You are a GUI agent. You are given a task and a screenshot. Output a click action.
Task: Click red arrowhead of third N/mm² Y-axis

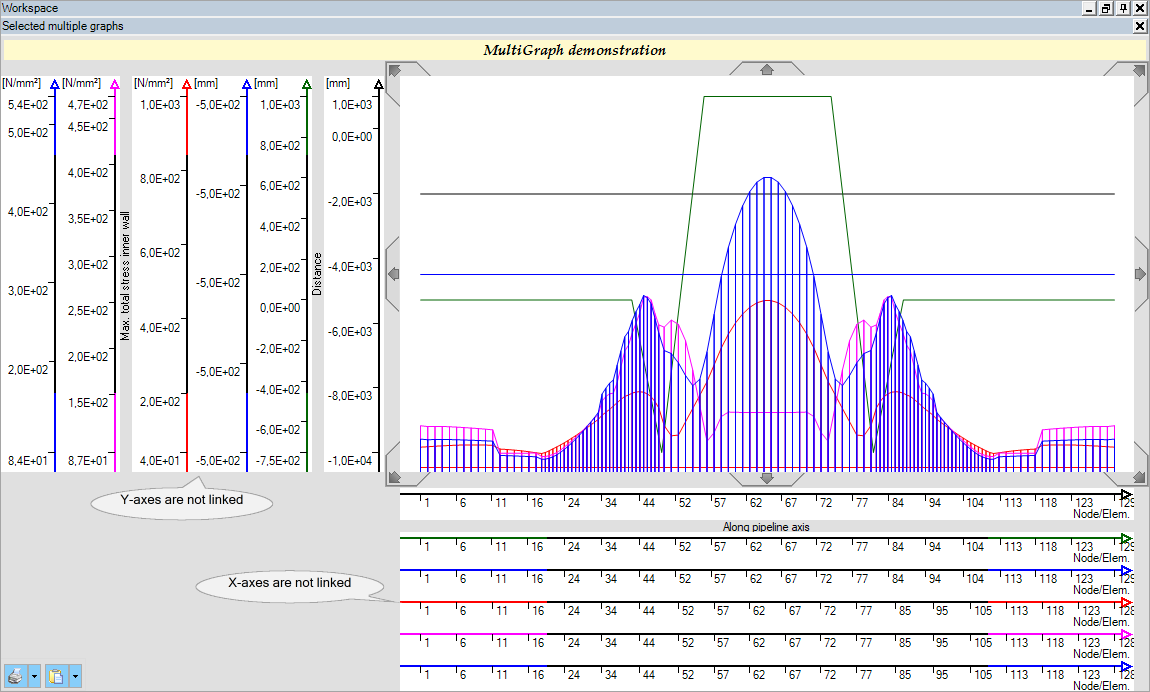(x=186, y=84)
